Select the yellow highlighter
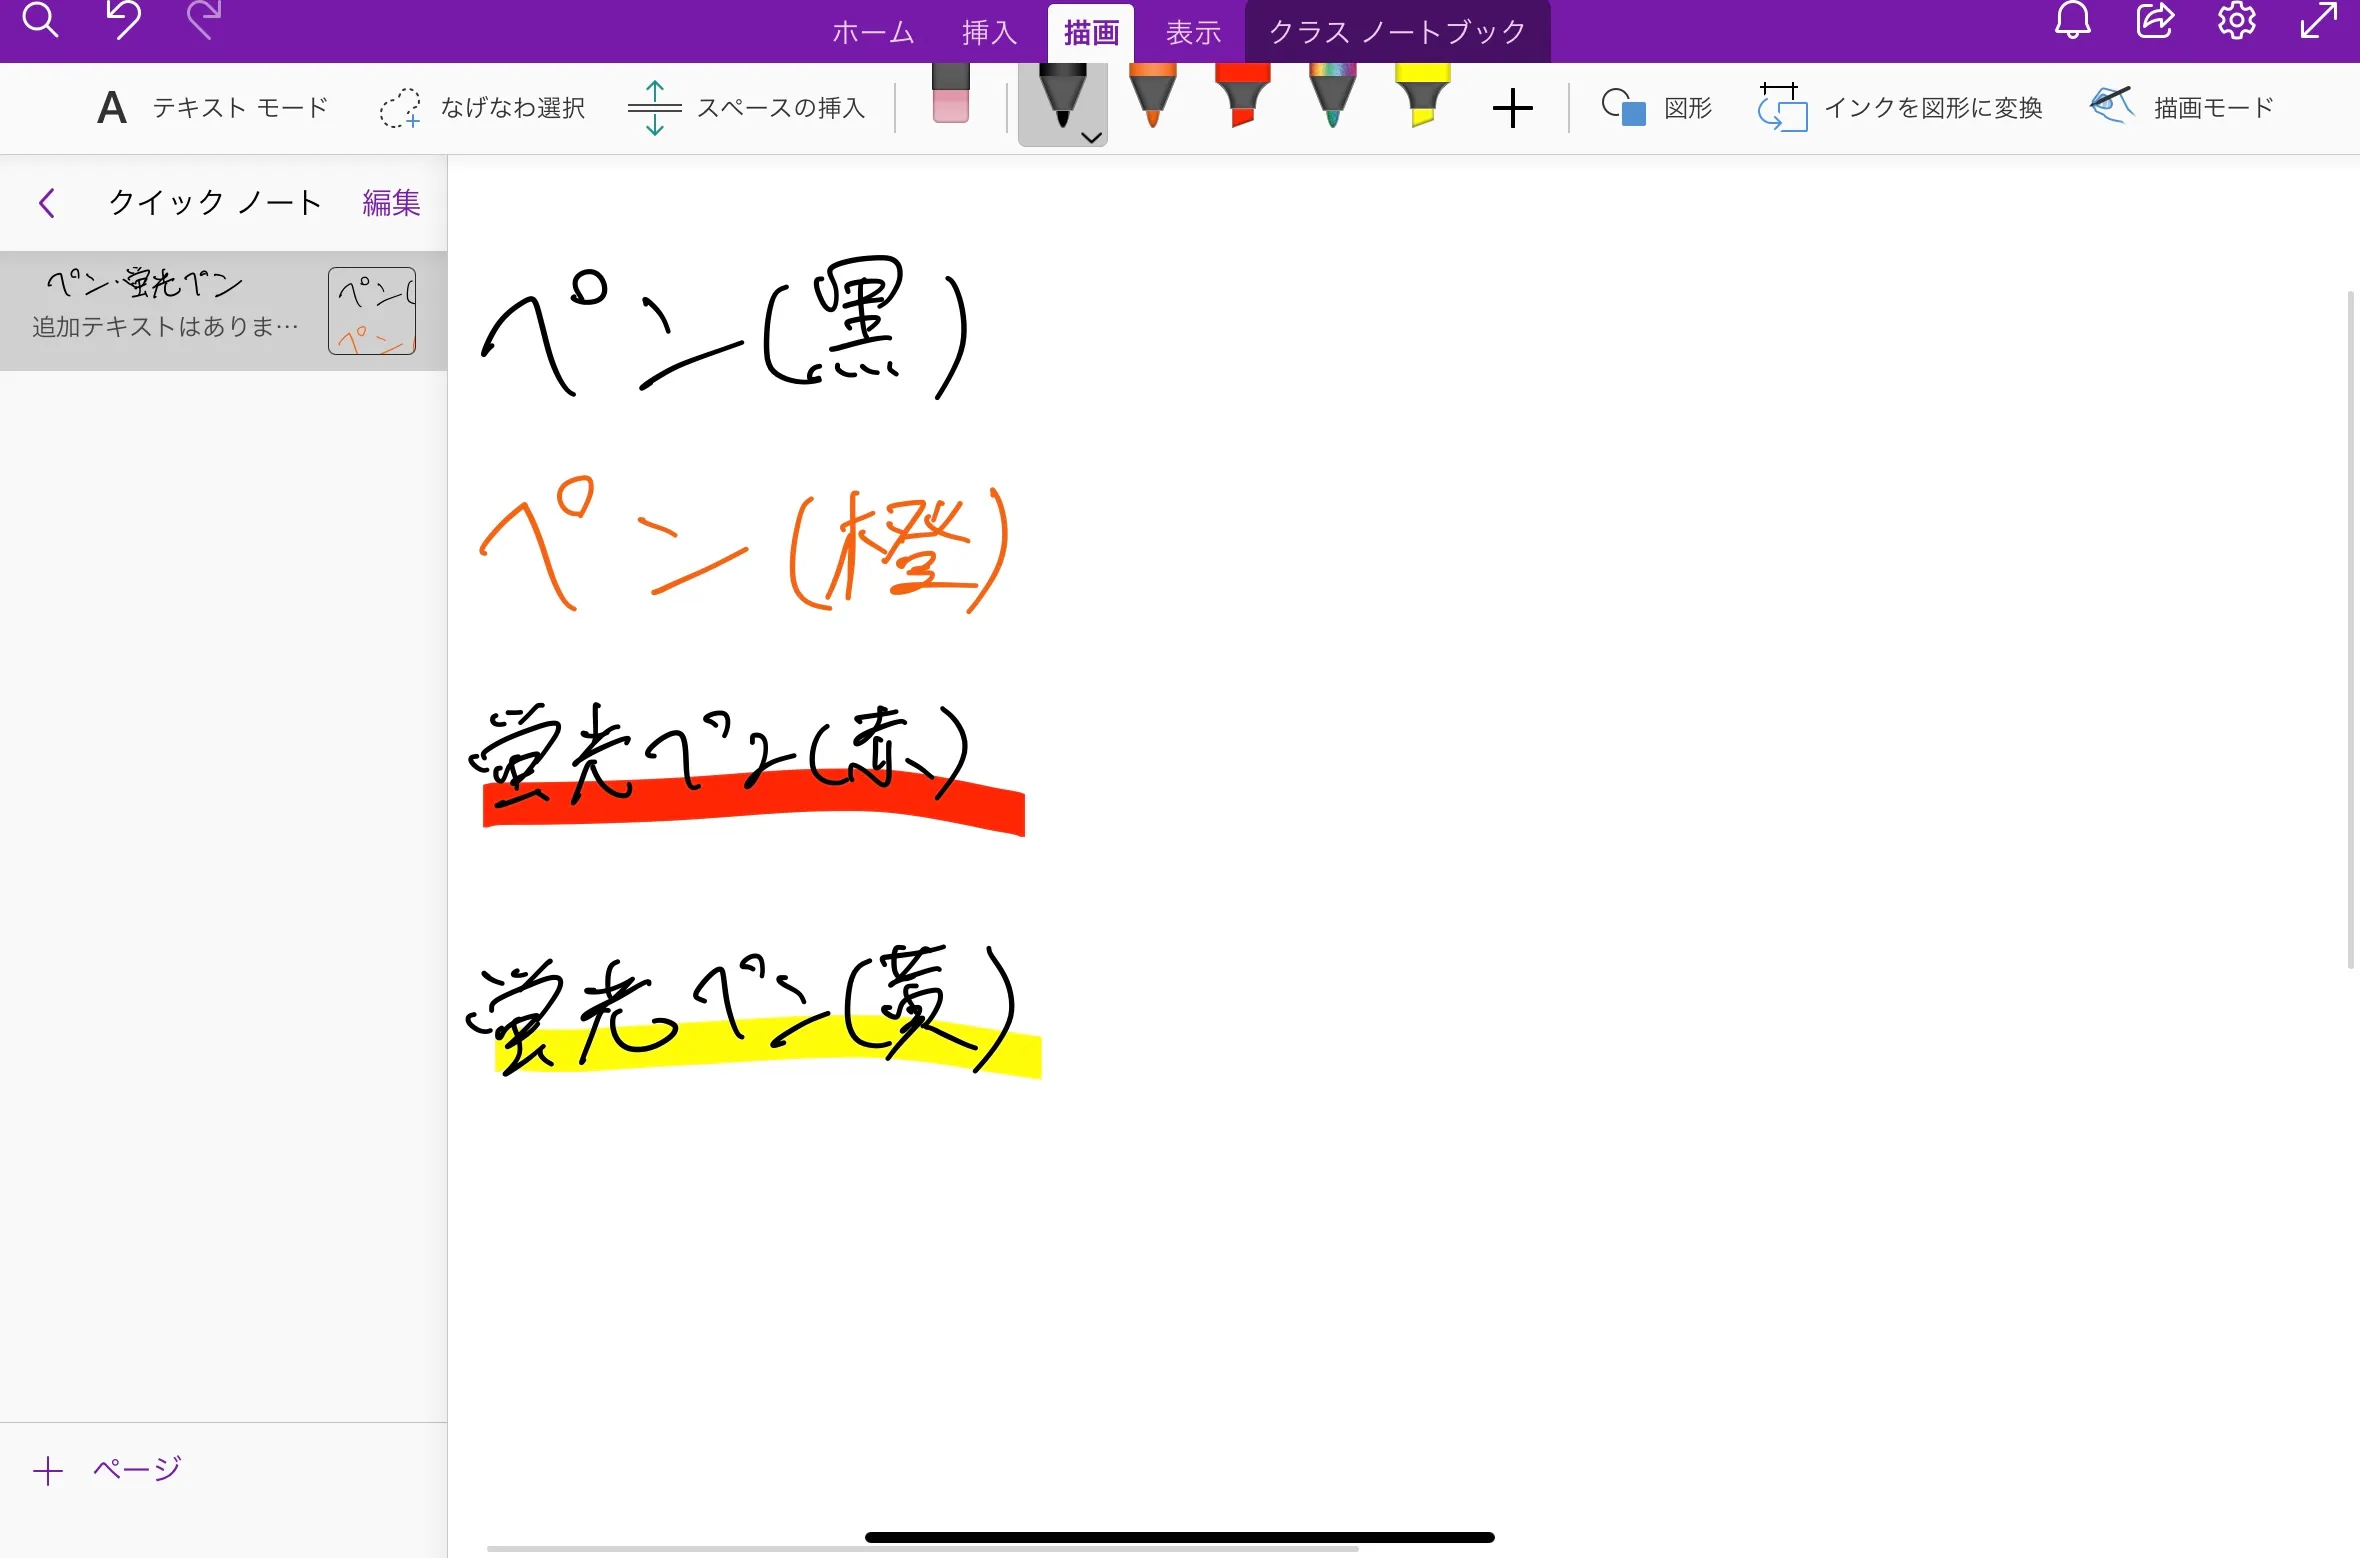Viewport: 2360px width, 1558px height. [1422, 100]
